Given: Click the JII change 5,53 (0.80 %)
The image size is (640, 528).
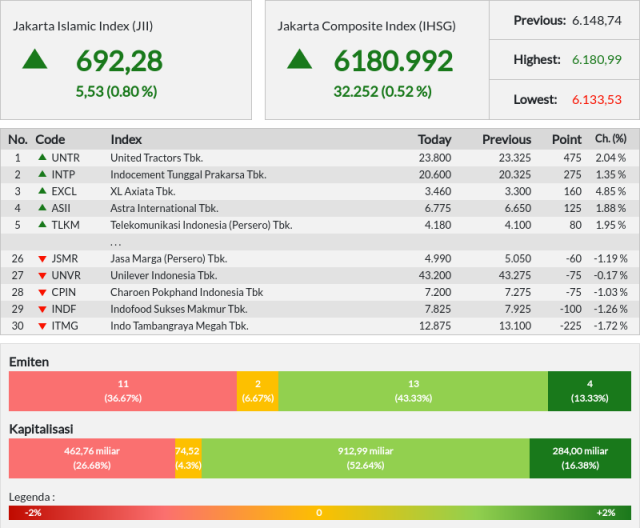Looking at the screenshot, I should [x=116, y=91].
